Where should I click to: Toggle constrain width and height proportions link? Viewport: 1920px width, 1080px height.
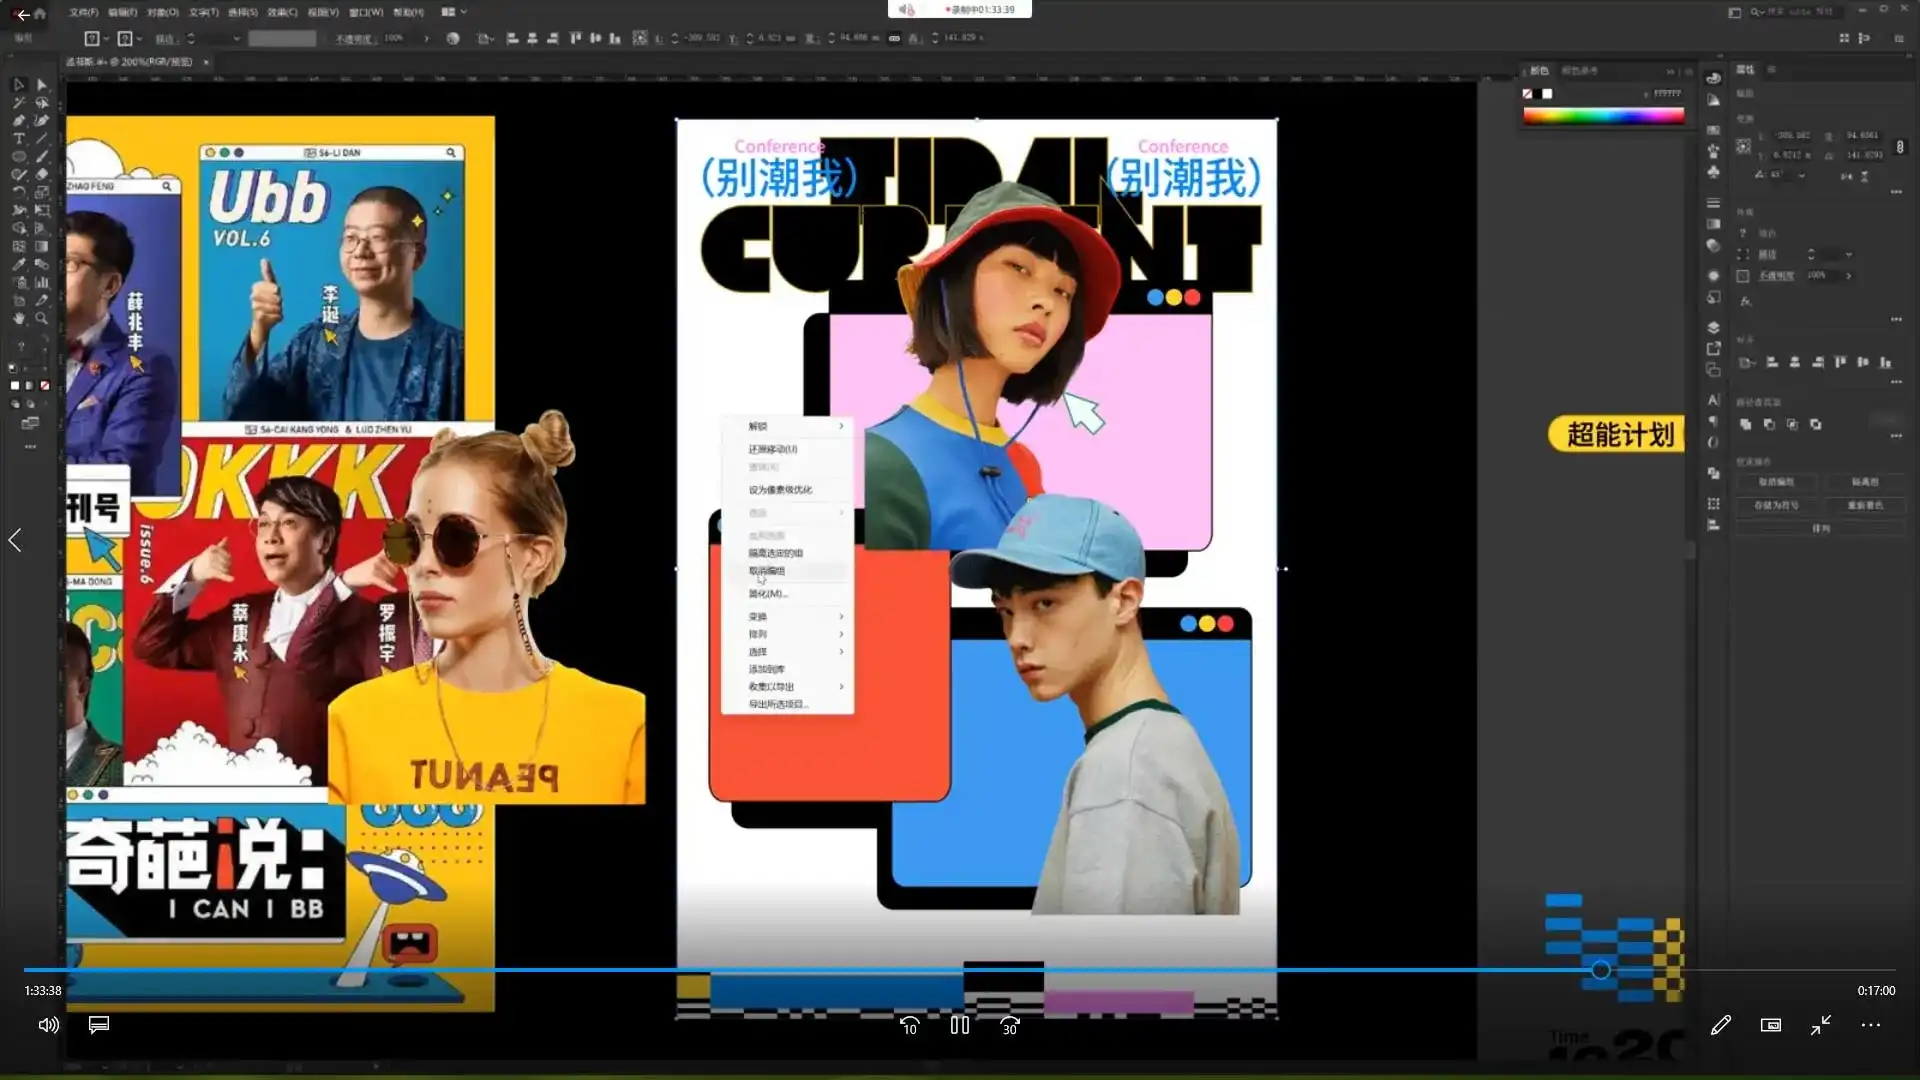1900,146
